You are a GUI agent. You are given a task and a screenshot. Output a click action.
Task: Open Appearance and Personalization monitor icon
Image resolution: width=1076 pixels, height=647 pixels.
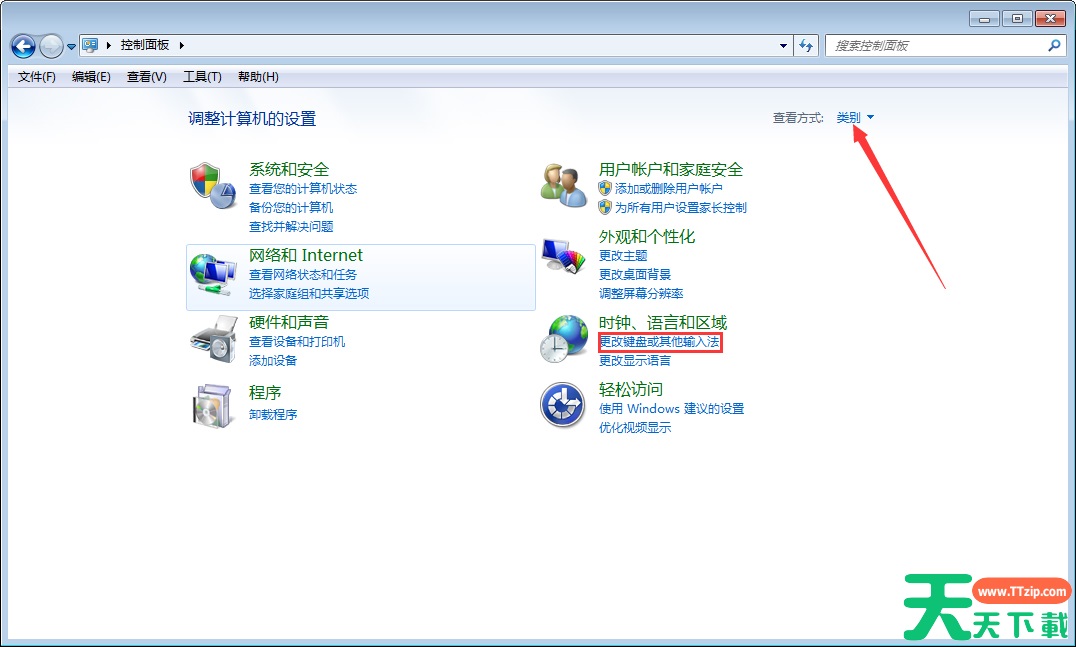pos(563,256)
